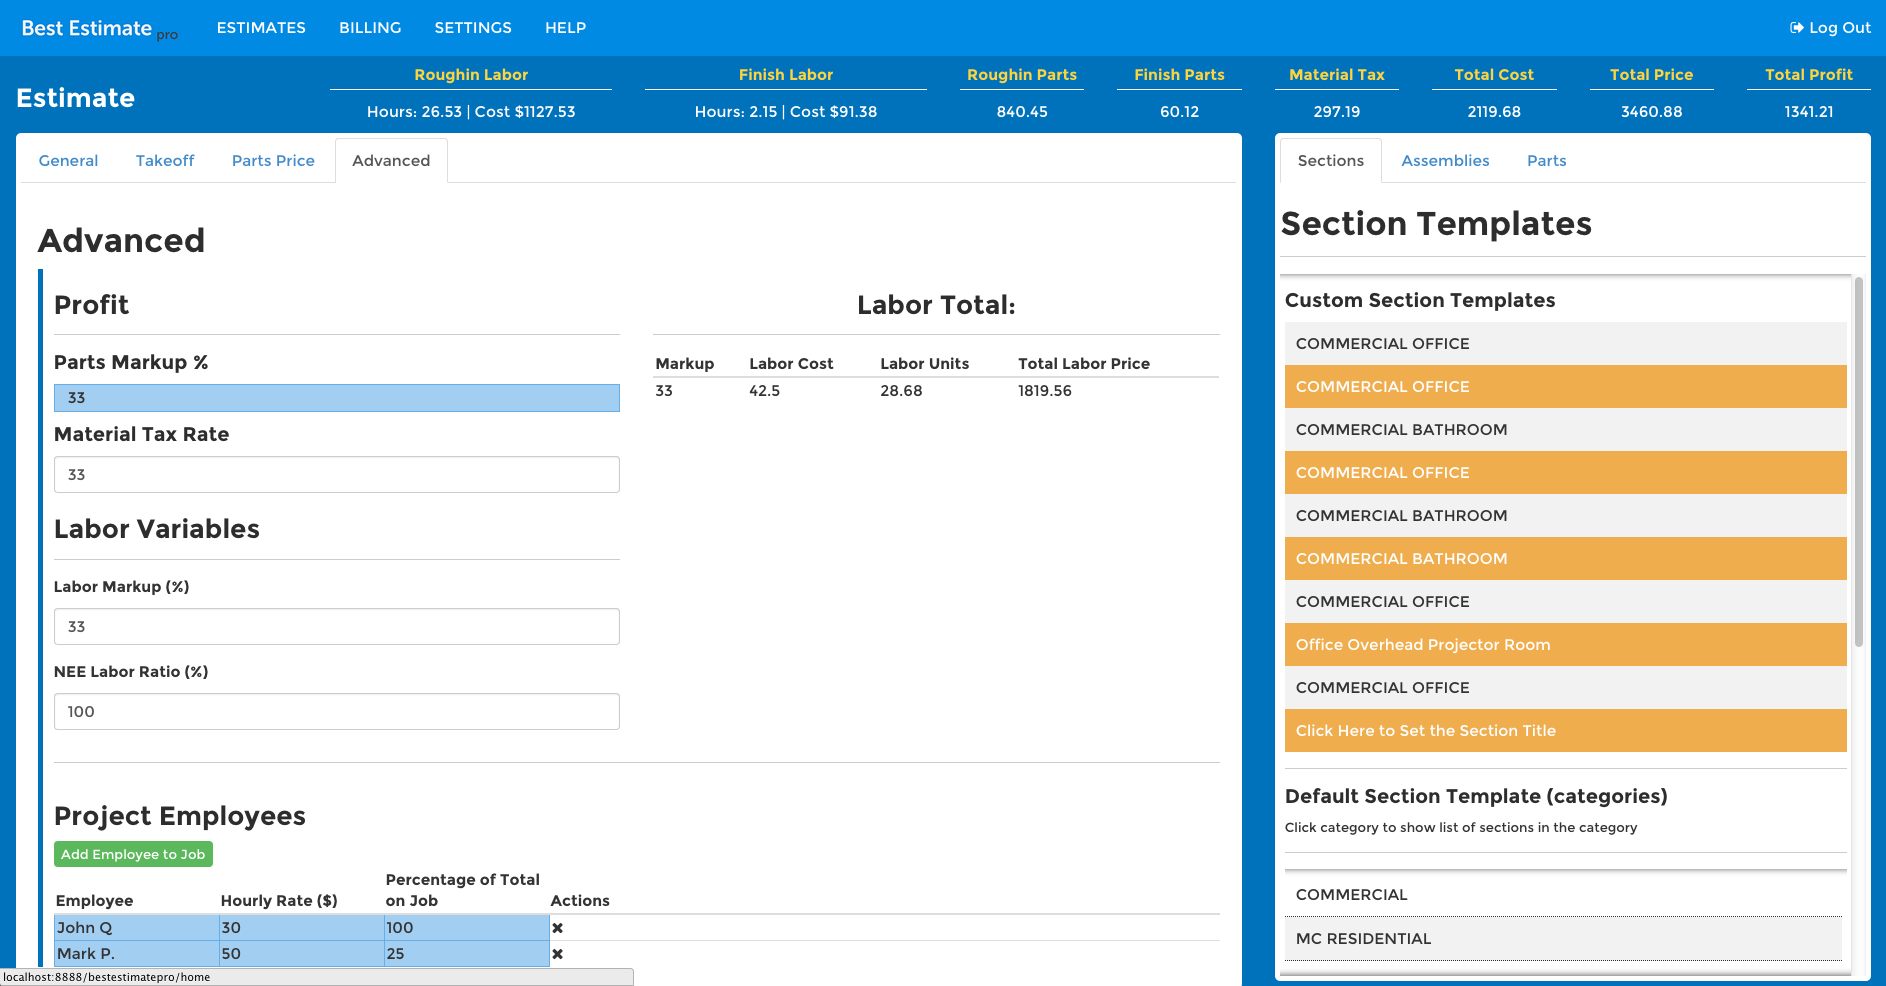Return to the General tab

68,160
